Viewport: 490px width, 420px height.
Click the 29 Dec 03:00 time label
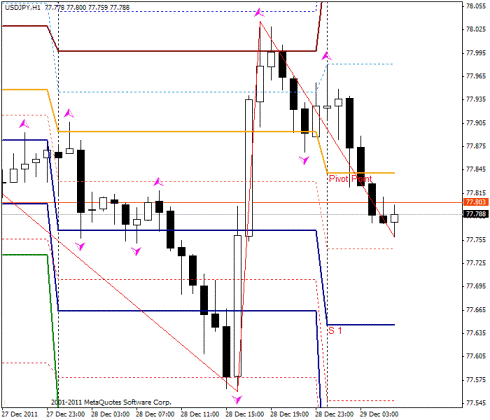[379, 414]
